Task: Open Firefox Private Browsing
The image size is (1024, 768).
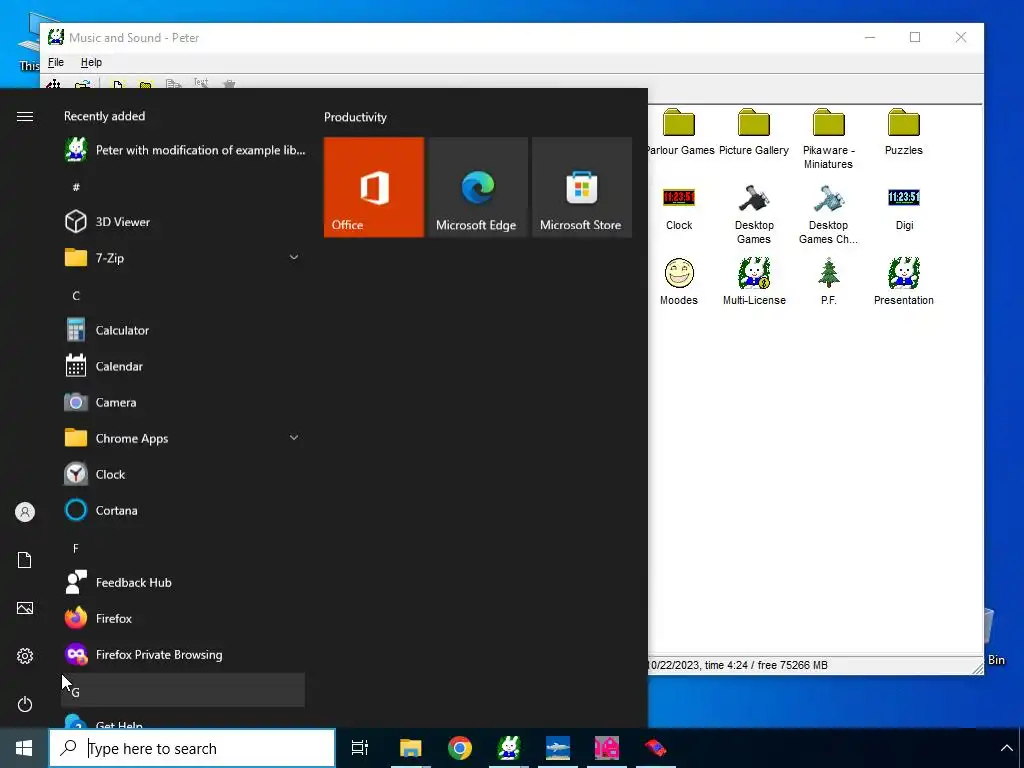Action: pos(184,654)
